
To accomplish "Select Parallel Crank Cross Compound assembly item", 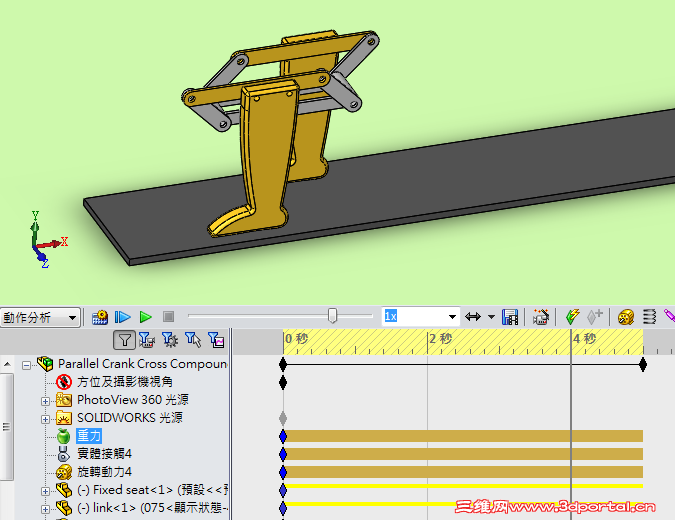I will point(142,364).
